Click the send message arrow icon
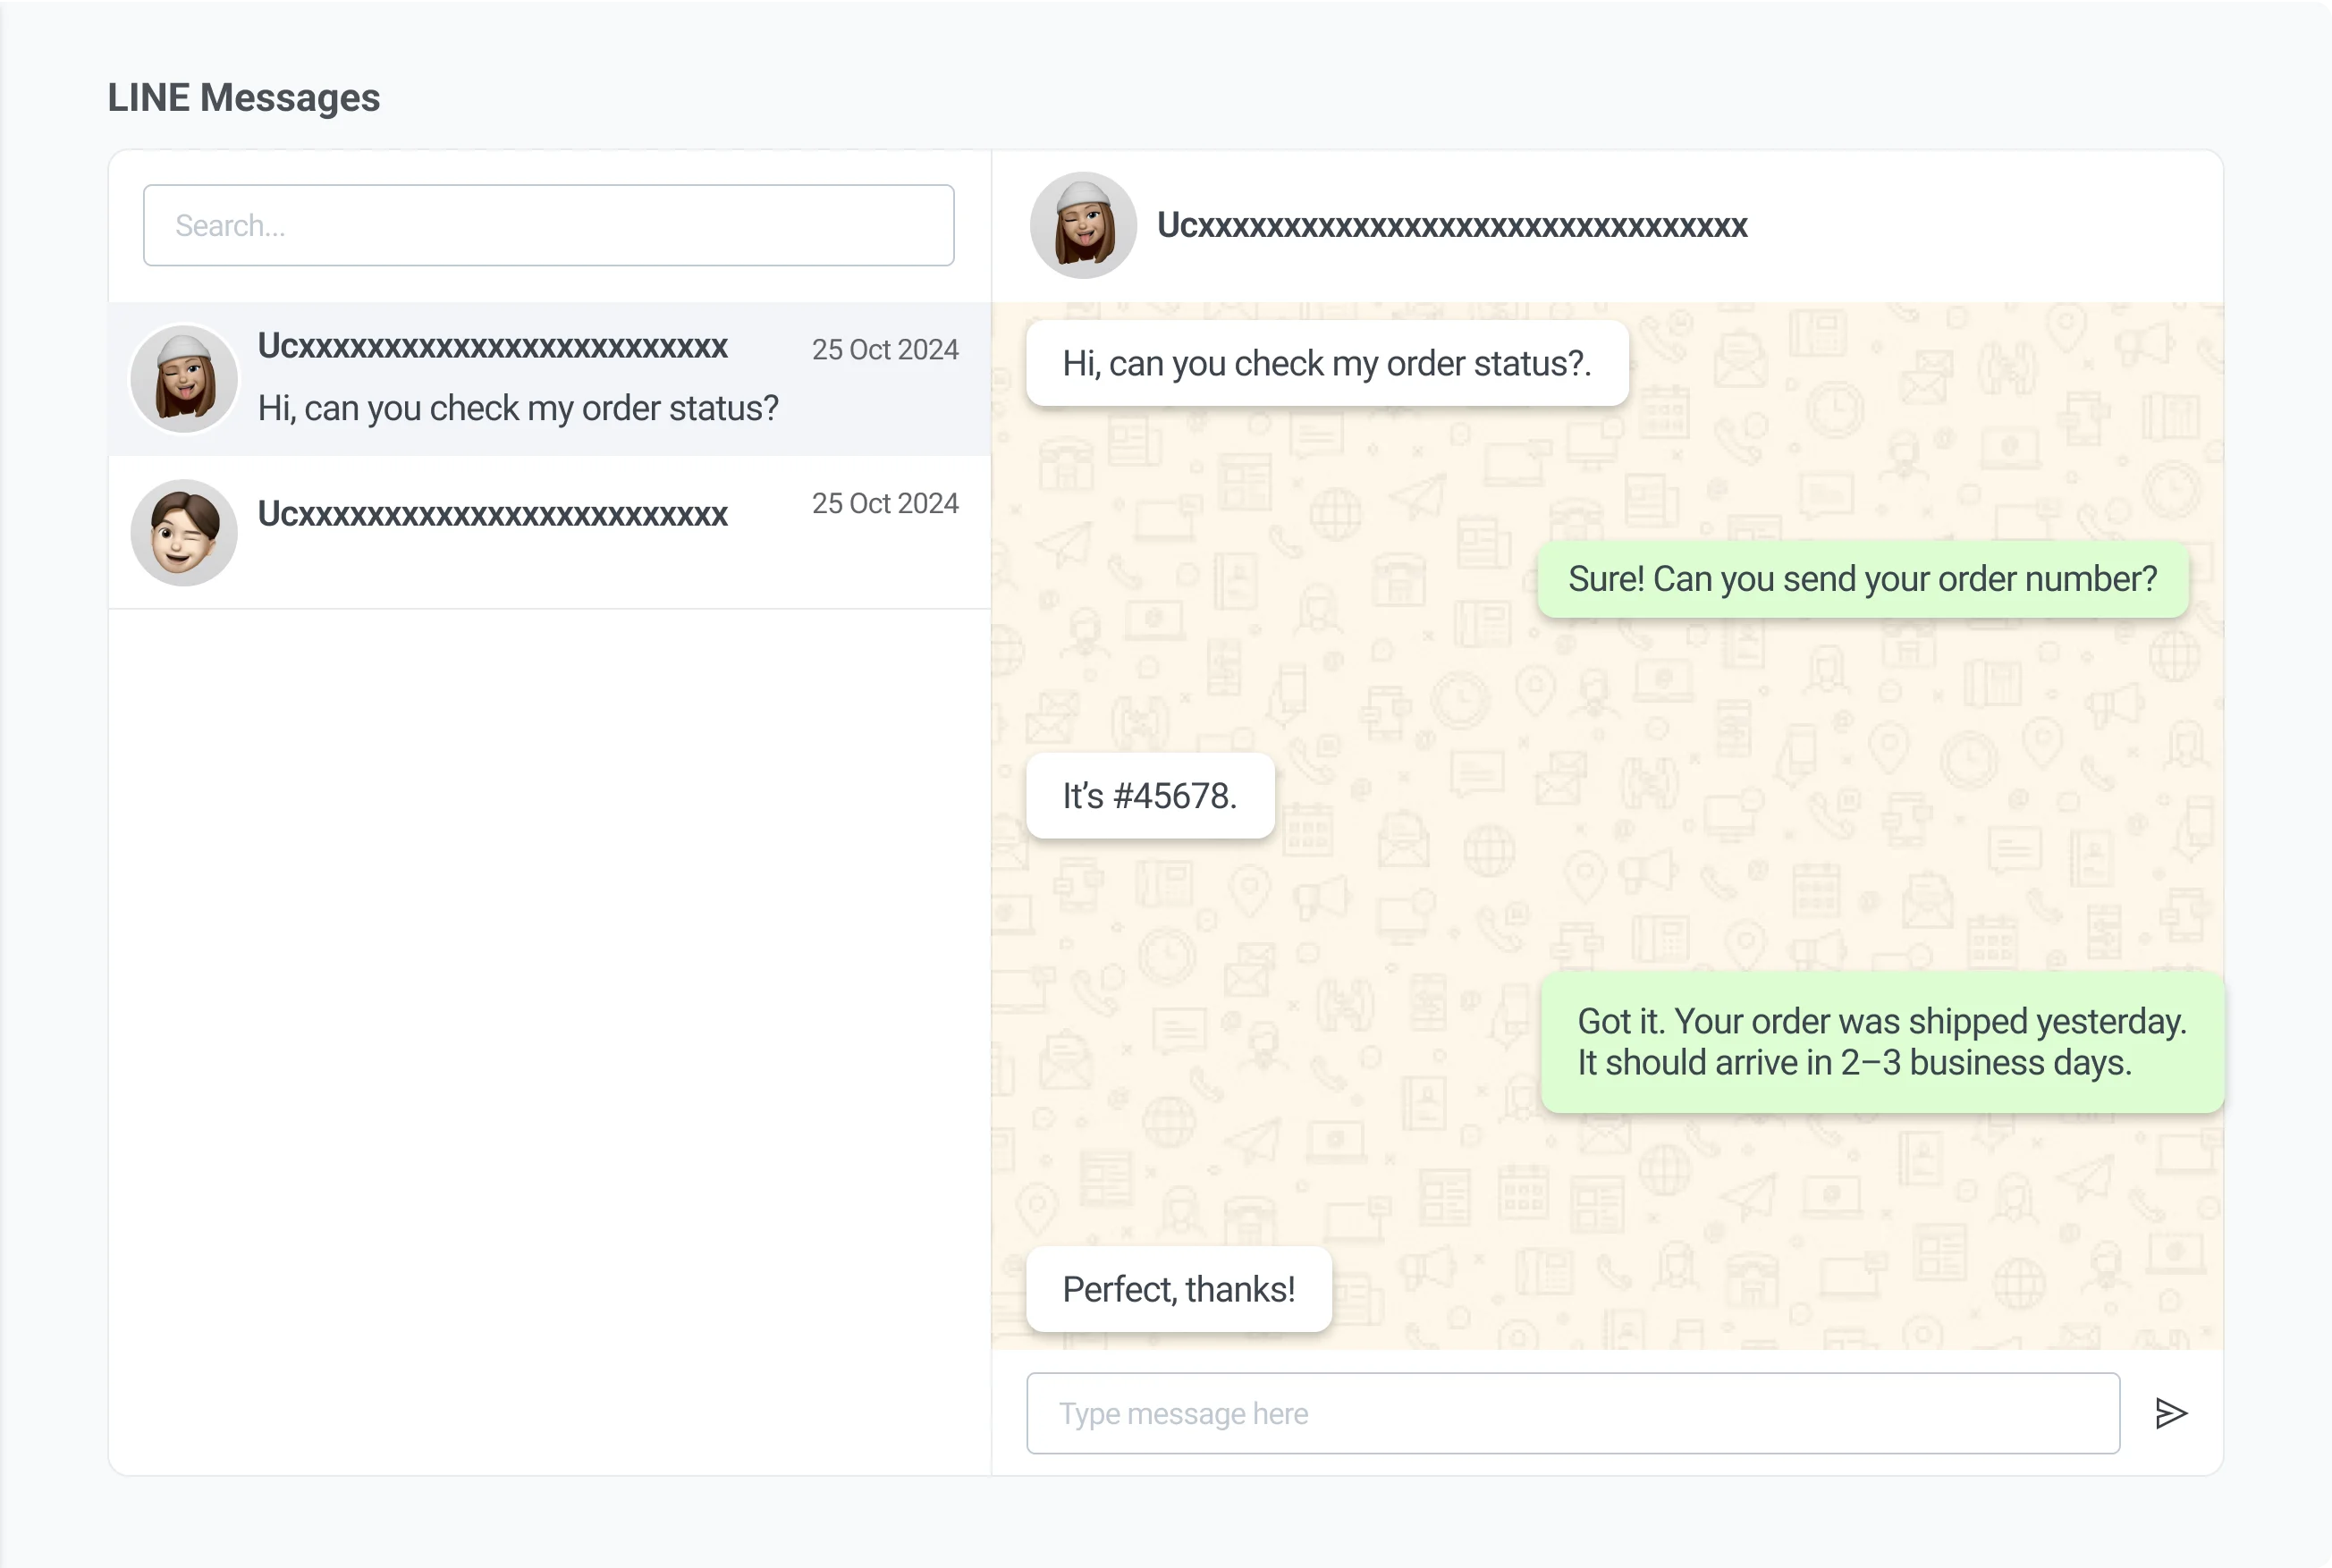 (2170, 1413)
